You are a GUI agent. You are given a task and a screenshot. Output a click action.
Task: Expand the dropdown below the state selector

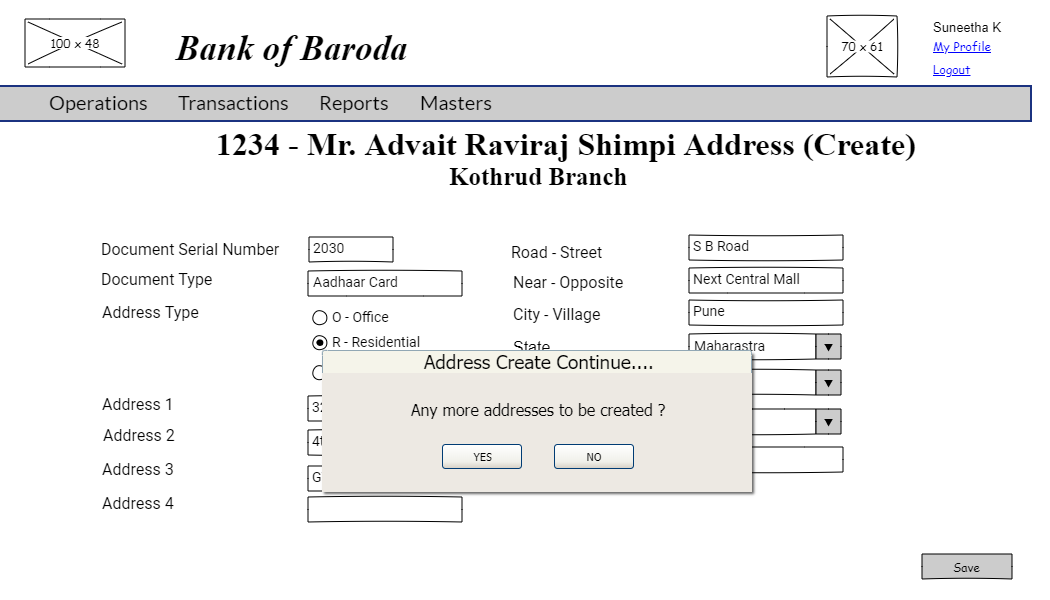coord(827,382)
